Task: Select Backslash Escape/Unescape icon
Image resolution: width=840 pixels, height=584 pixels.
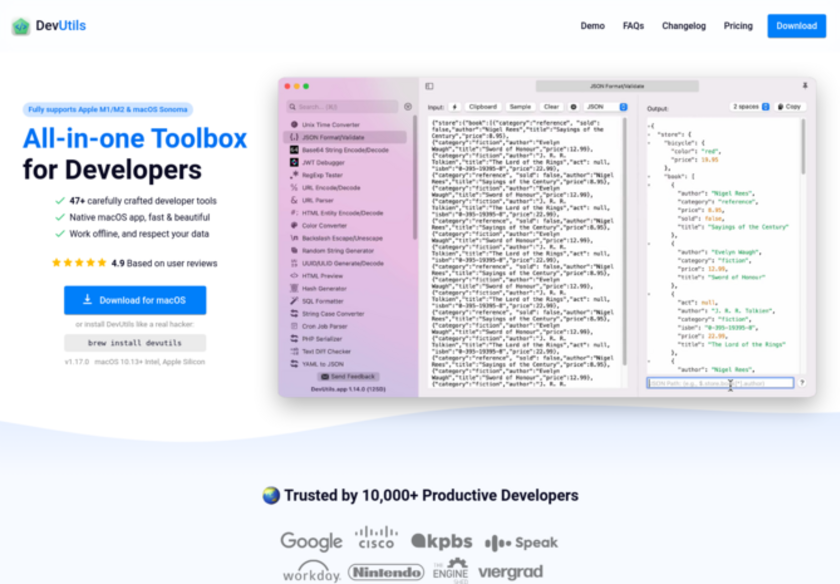Action: [x=294, y=238]
